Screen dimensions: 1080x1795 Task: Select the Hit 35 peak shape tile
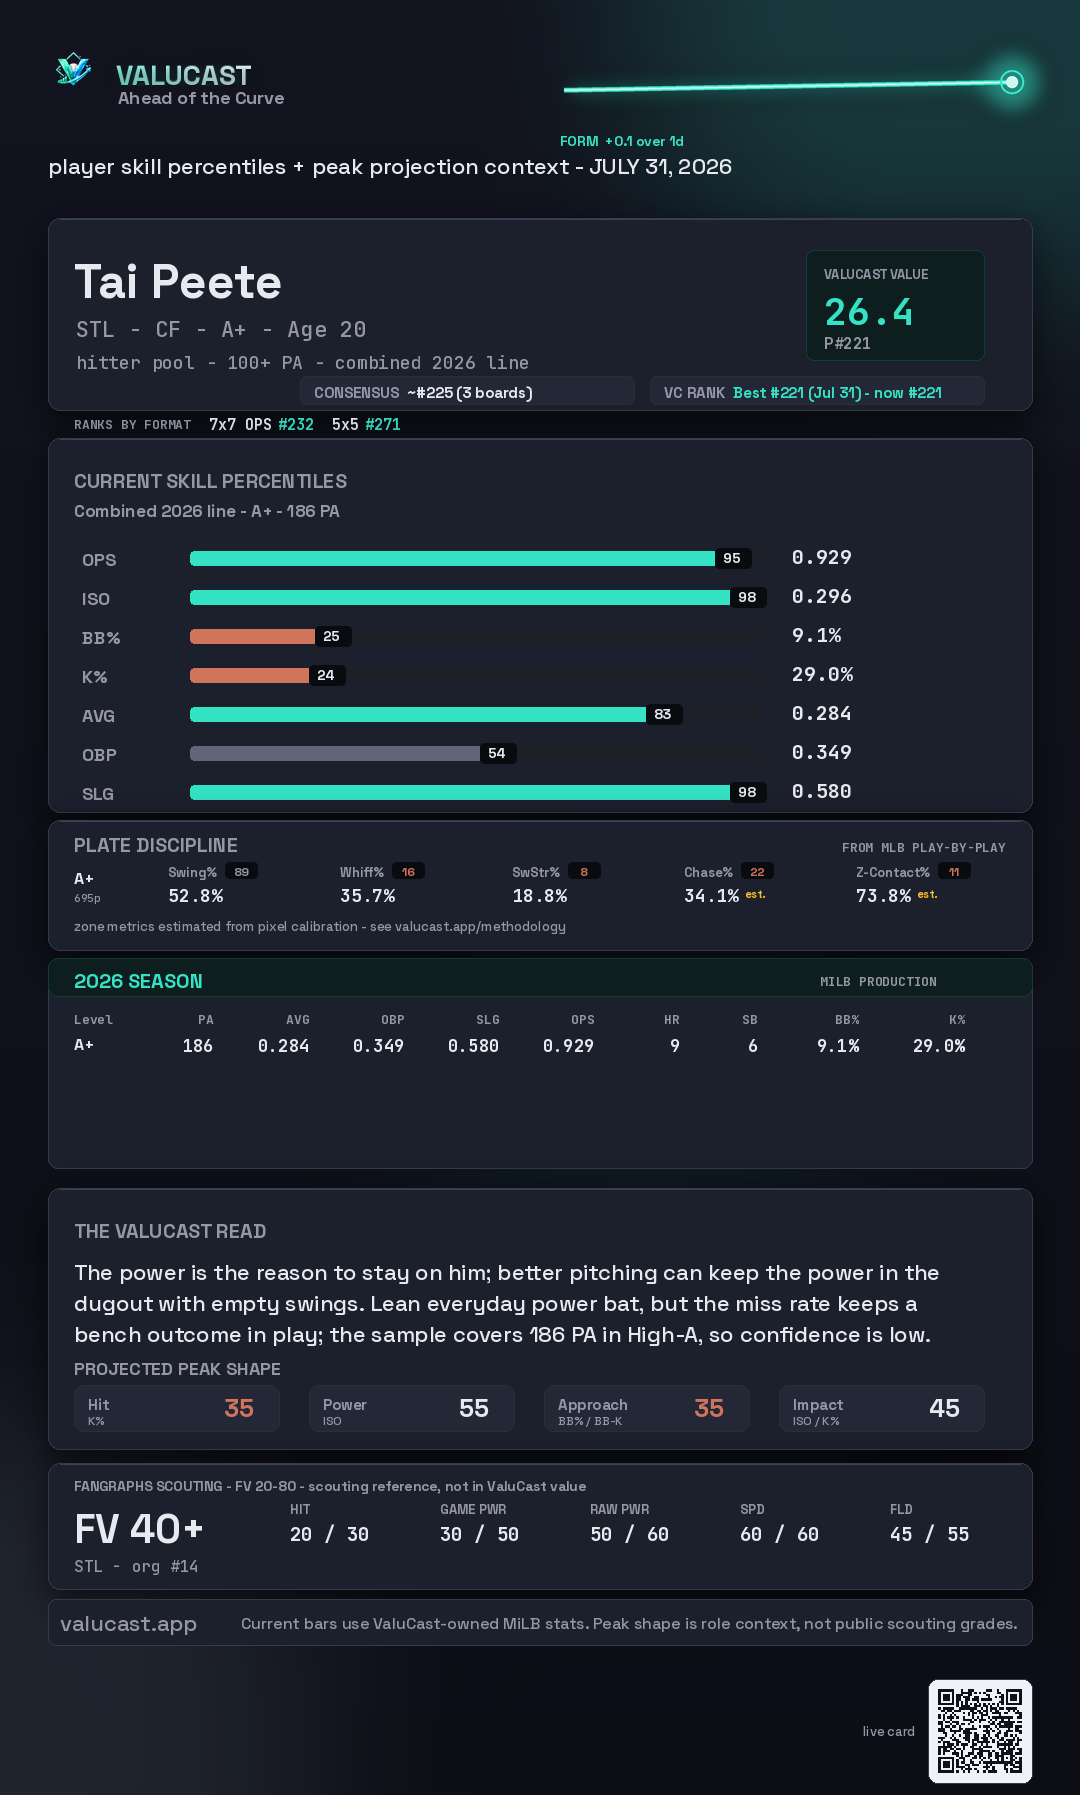(177, 1409)
